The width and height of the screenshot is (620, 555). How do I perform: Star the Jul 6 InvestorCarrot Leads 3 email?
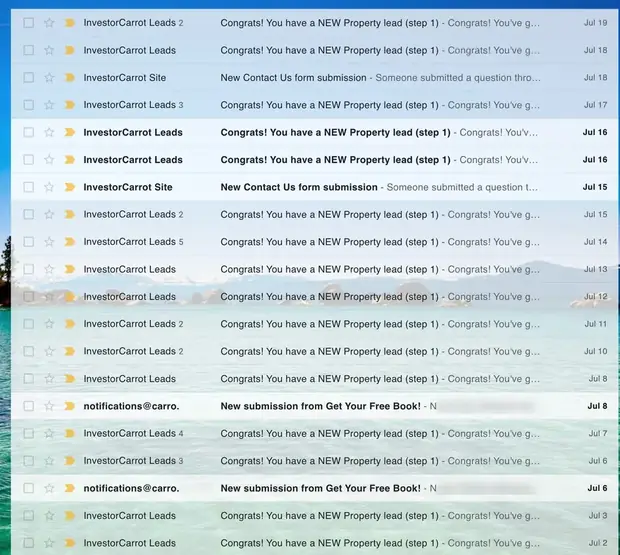pos(49,461)
